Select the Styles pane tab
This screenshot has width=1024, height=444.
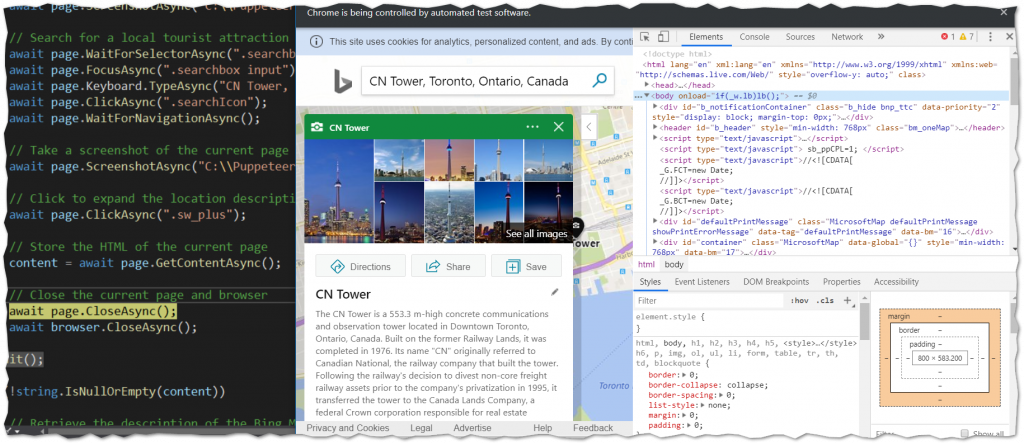pyautogui.click(x=650, y=282)
